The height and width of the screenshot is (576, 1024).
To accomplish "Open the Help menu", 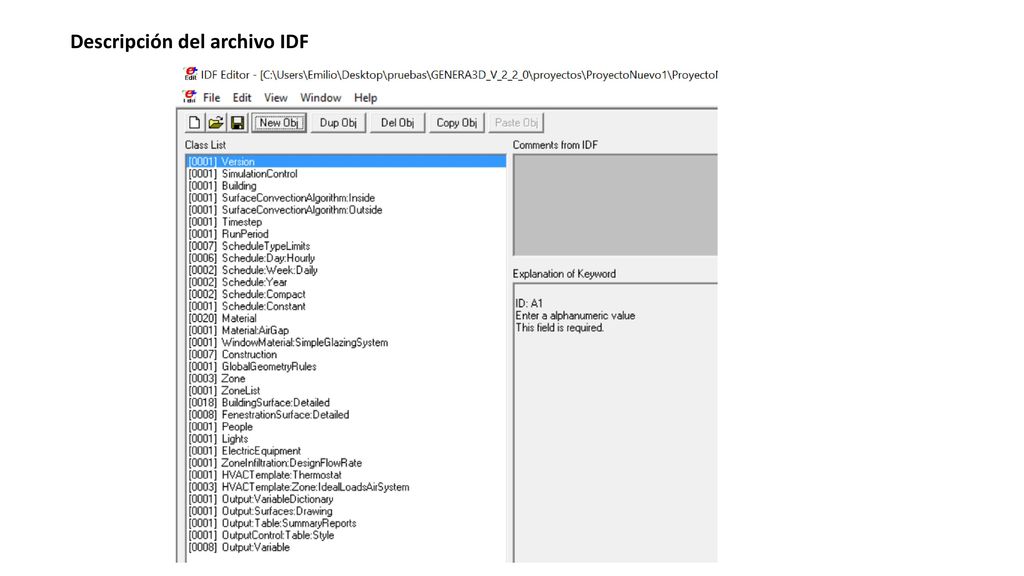I will (366, 97).
